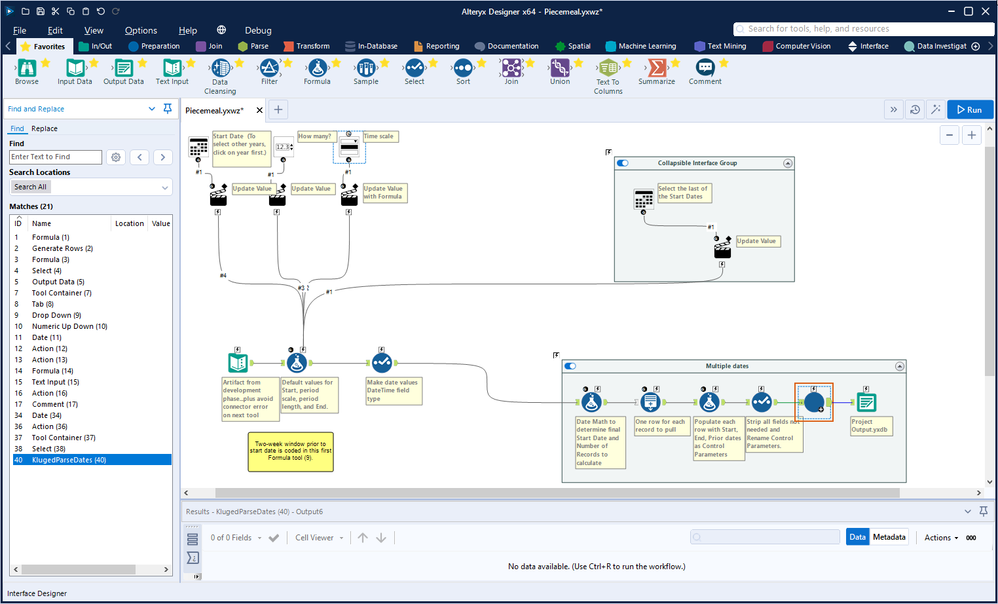
Task: Click the magic wand icon near Run
Action: click(x=935, y=109)
